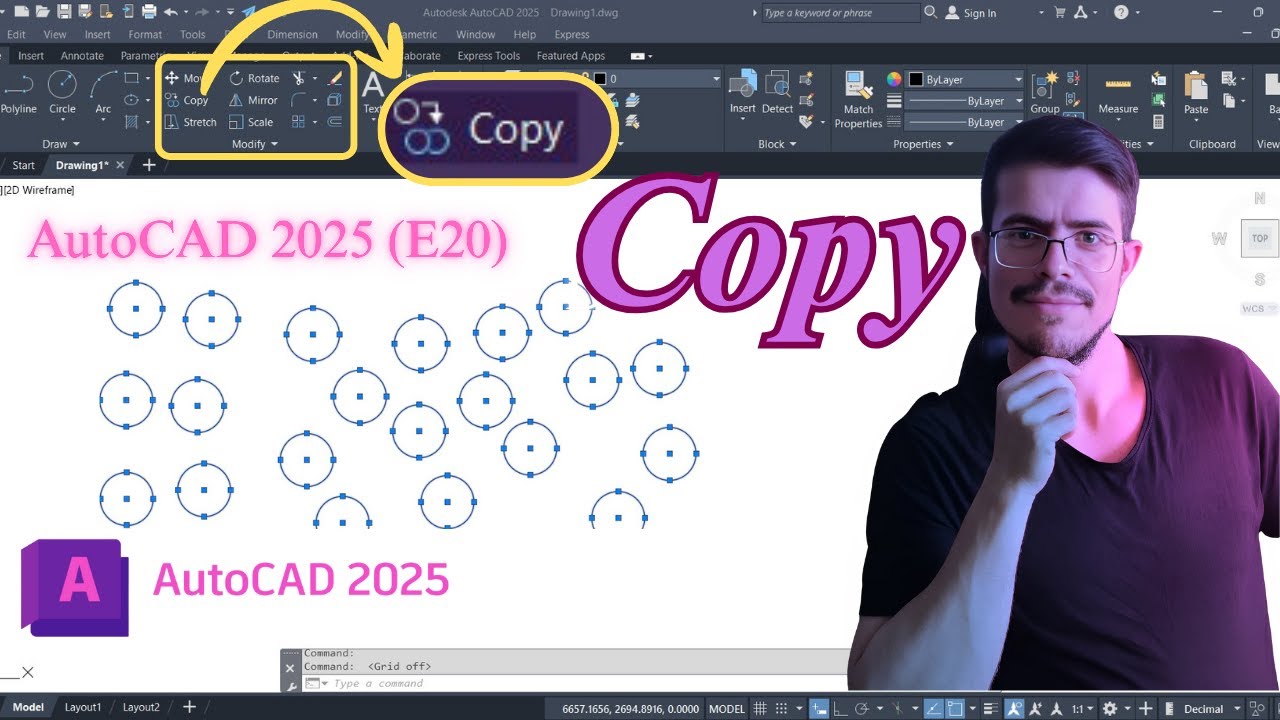Click the black layer color swatch
Image resolution: width=1280 pixels, height=720 pixels.
click(x=600, y=78)
